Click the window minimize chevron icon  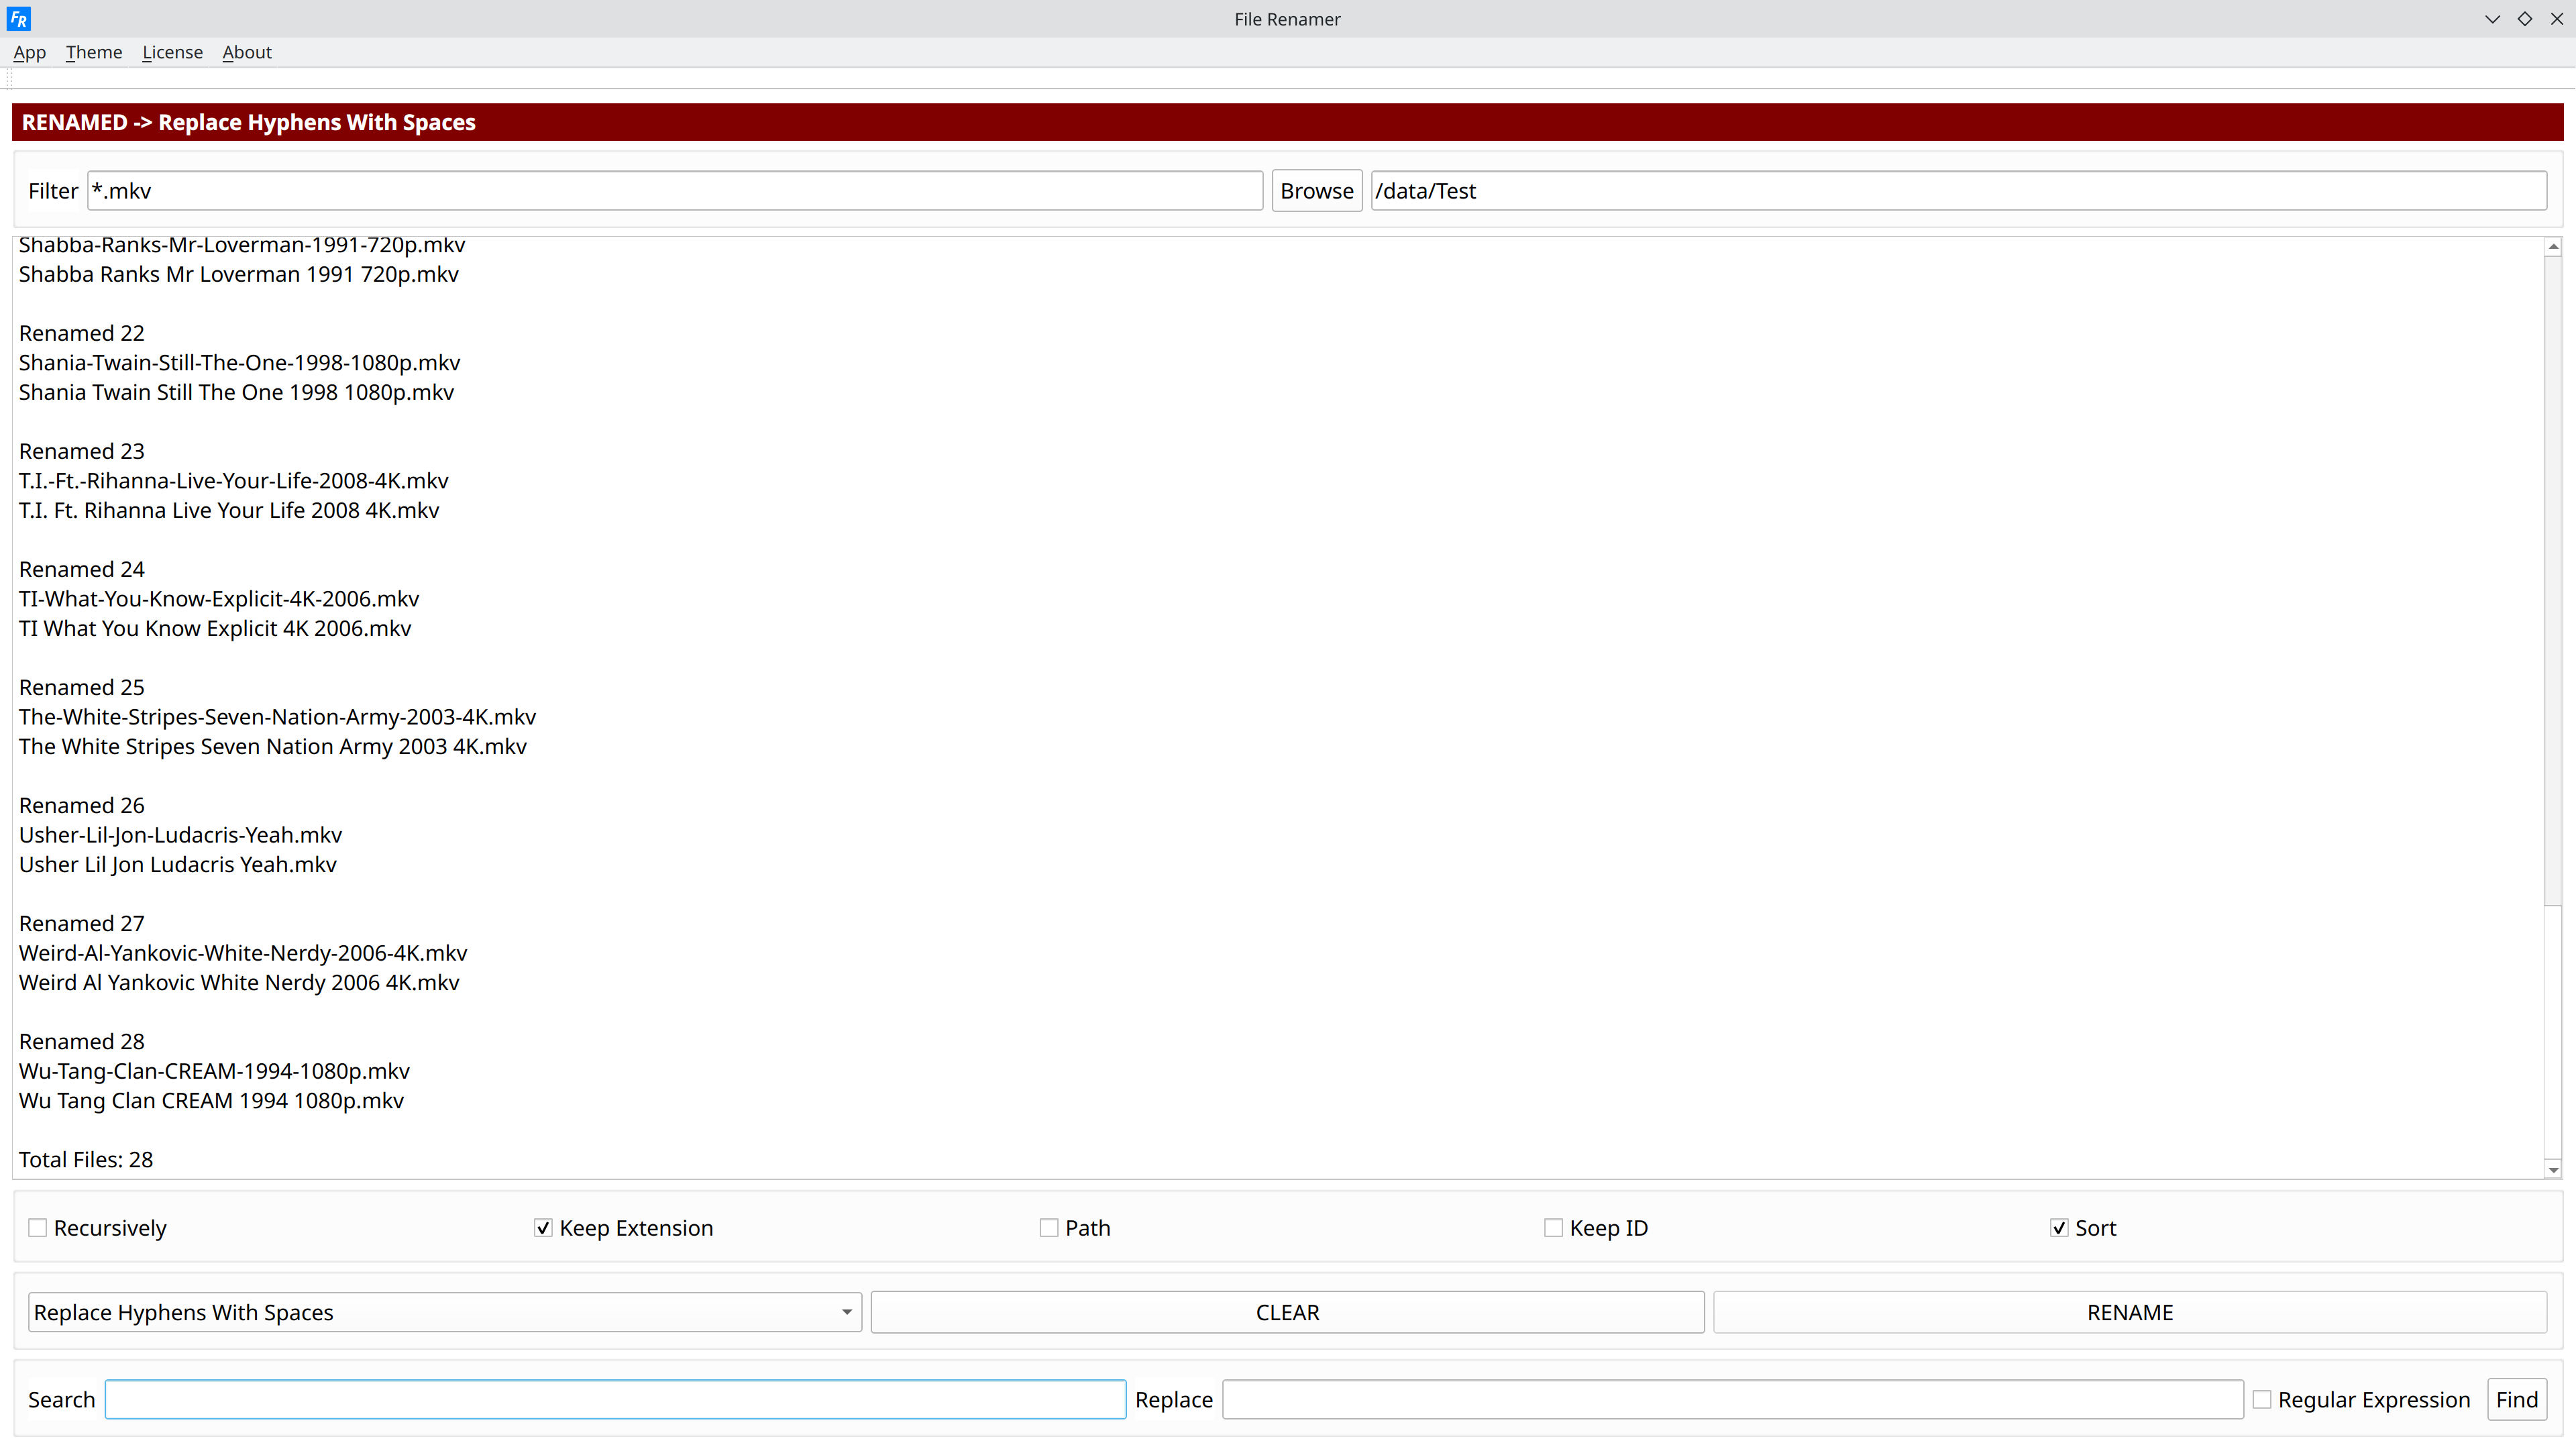pos(2492,19)
